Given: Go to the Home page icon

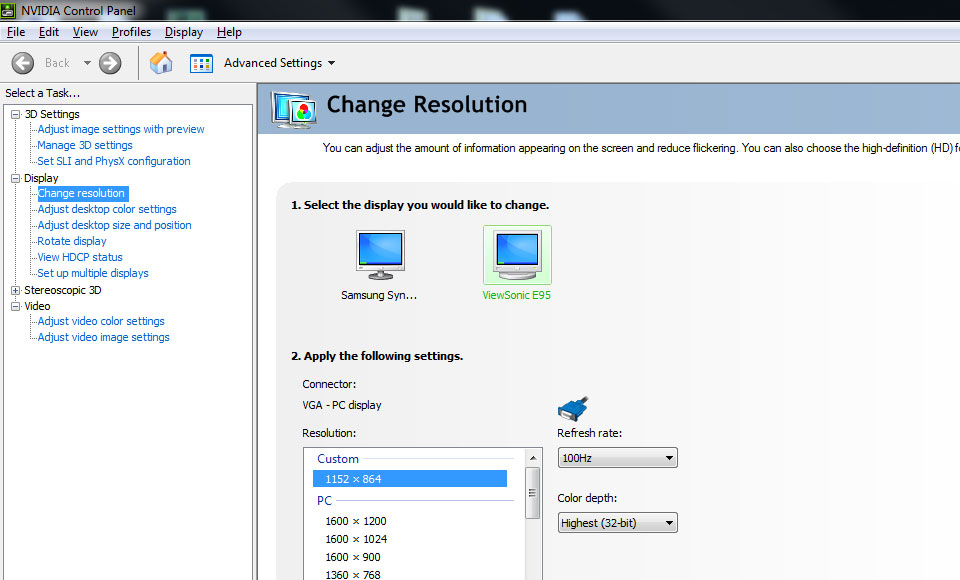Looking at the screenshot, I should pos(161,62).
